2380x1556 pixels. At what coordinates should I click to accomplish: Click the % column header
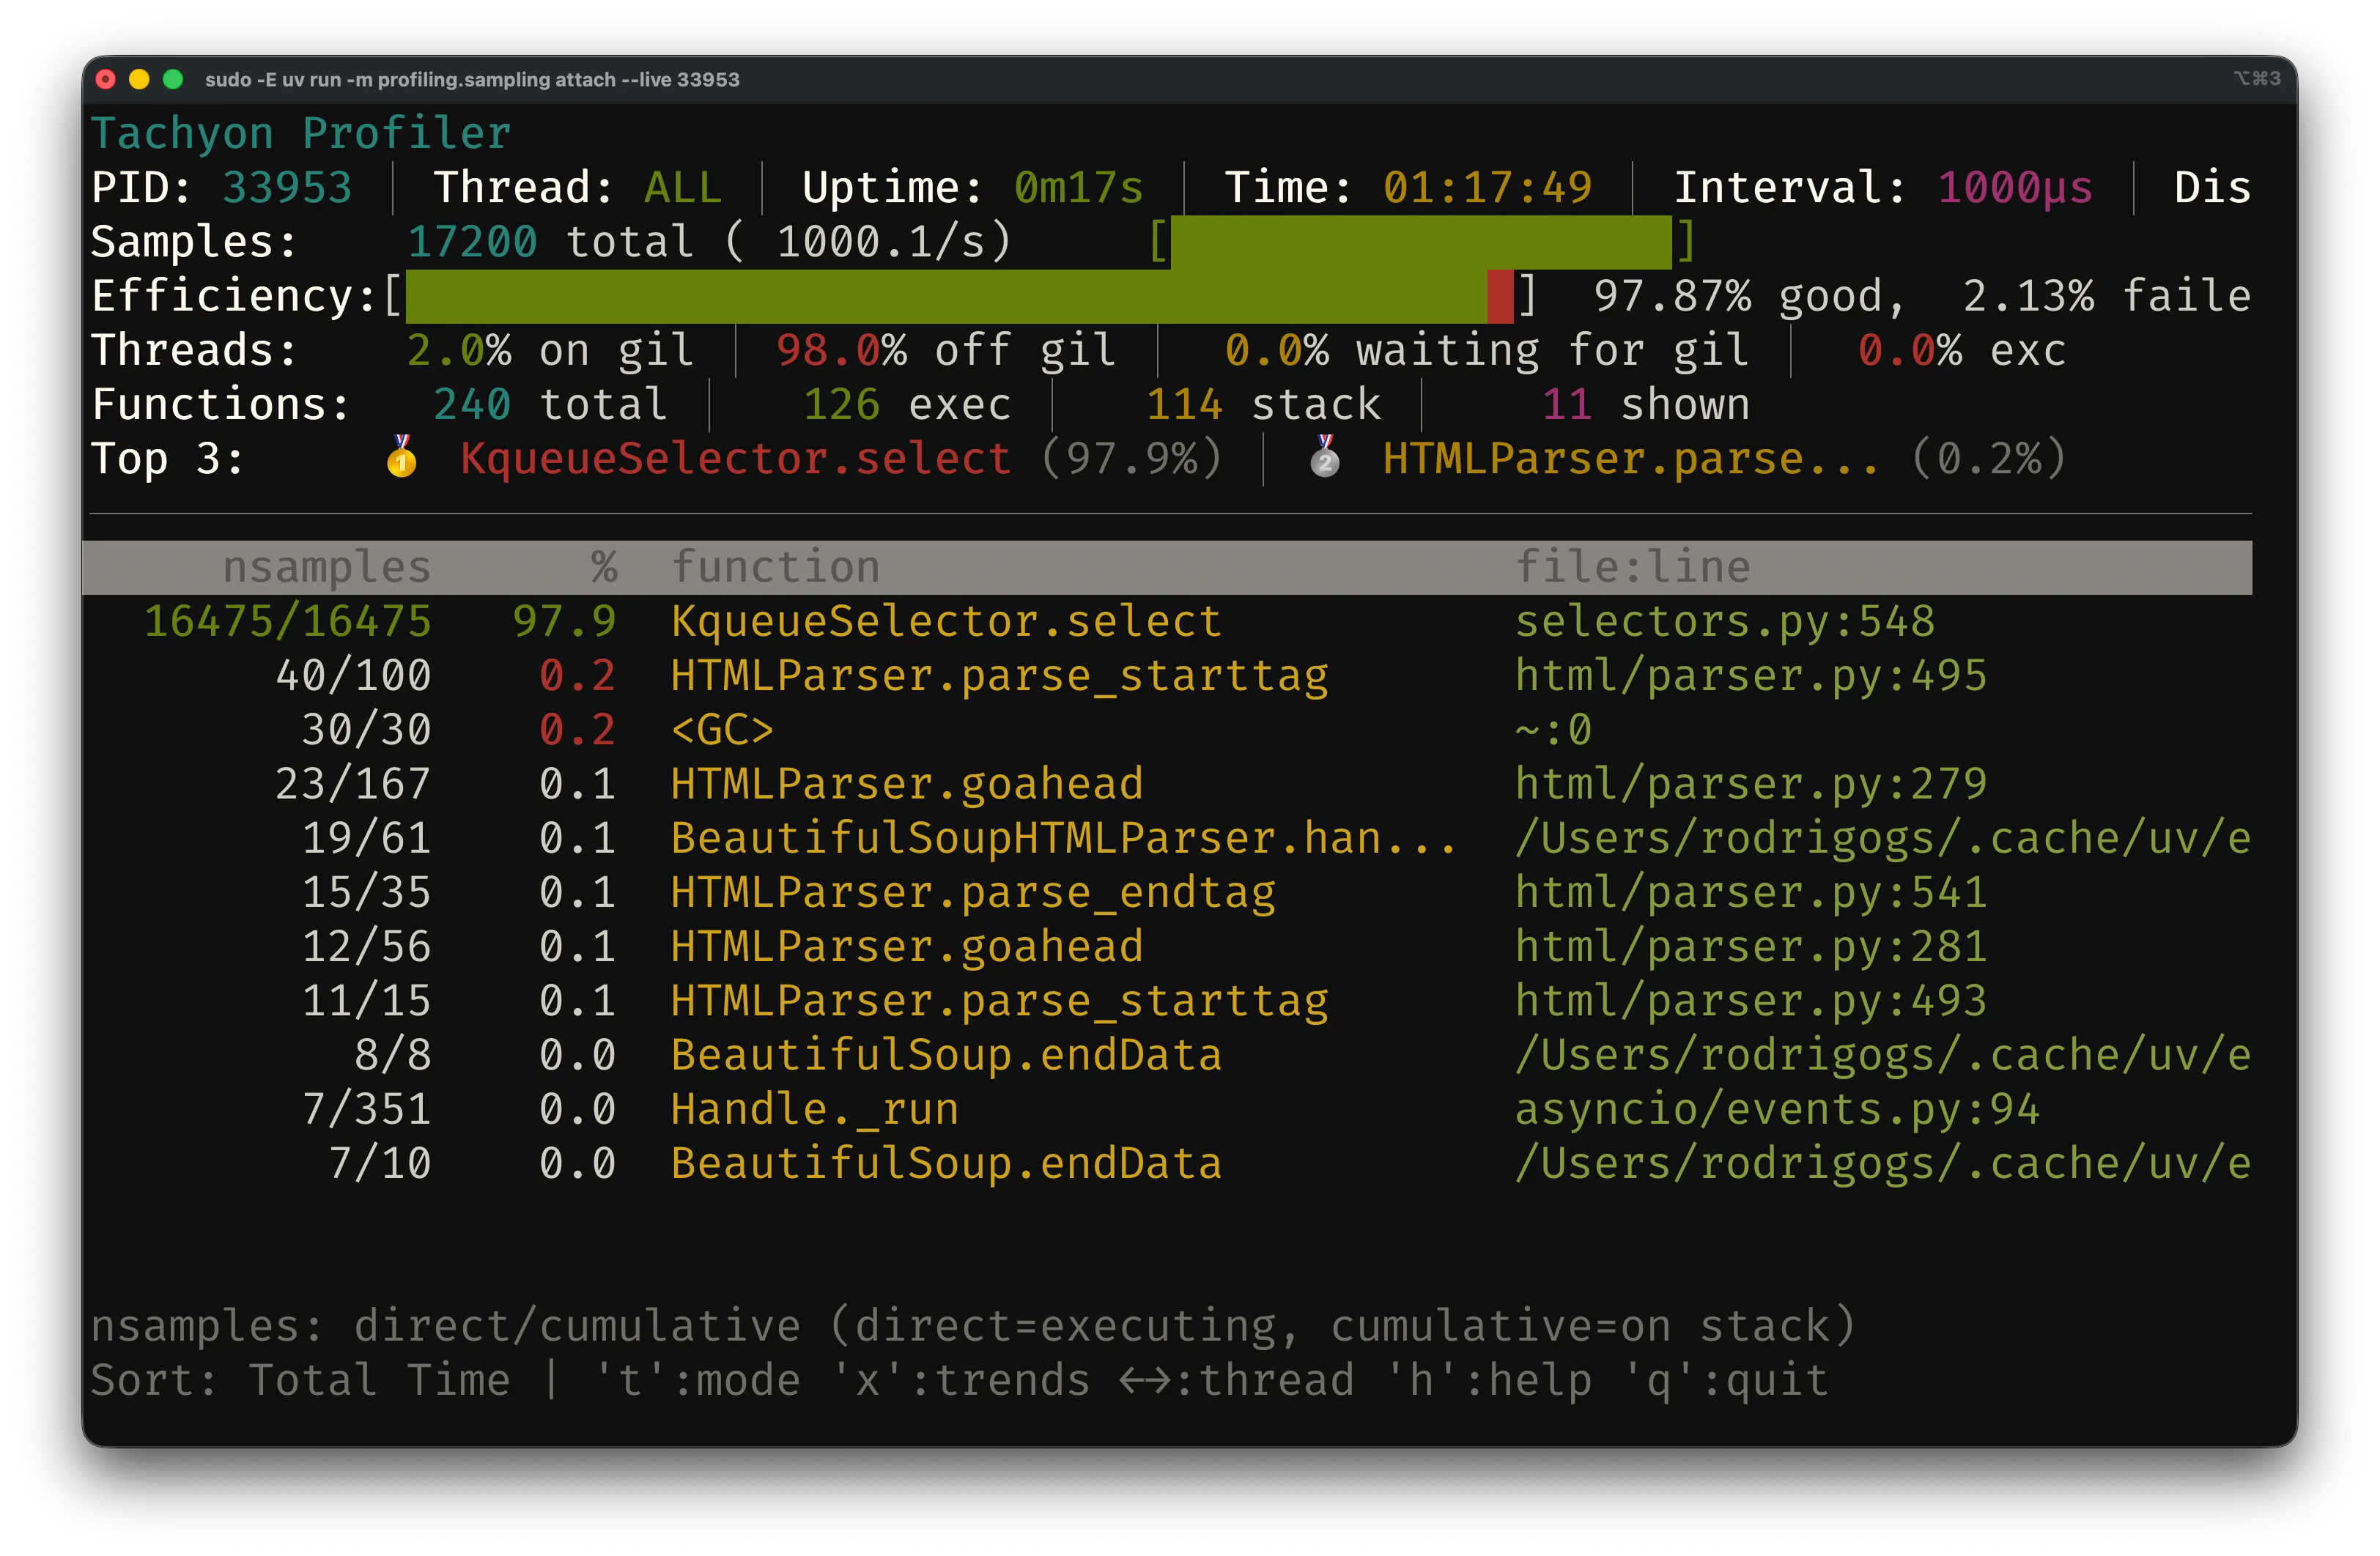coord(603,567)
